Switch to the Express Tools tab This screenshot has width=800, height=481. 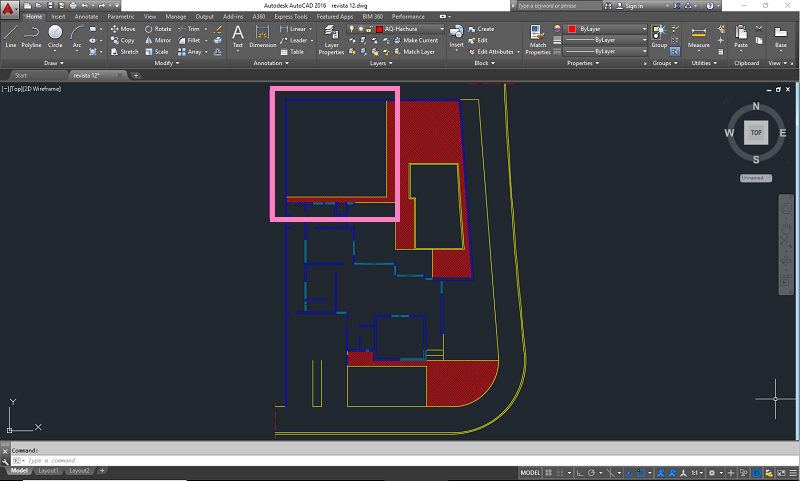(x=291, y=17)
